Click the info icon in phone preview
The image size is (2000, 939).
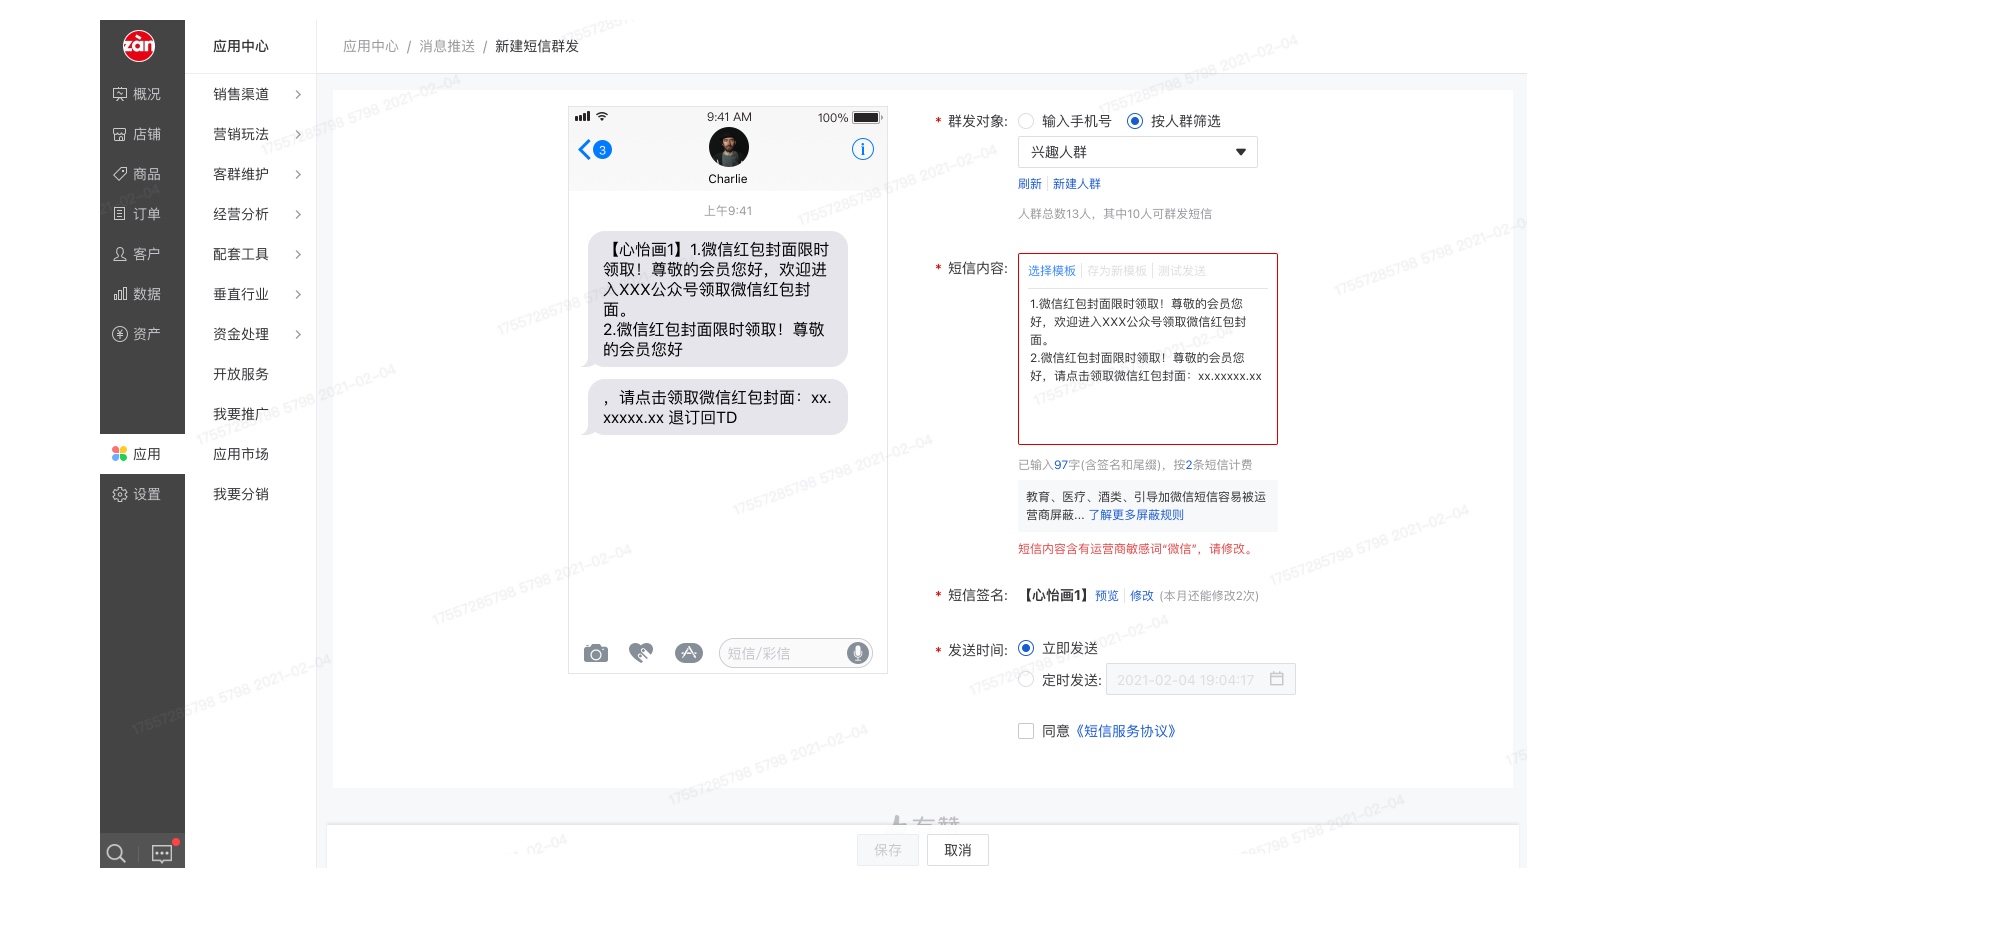862,149
